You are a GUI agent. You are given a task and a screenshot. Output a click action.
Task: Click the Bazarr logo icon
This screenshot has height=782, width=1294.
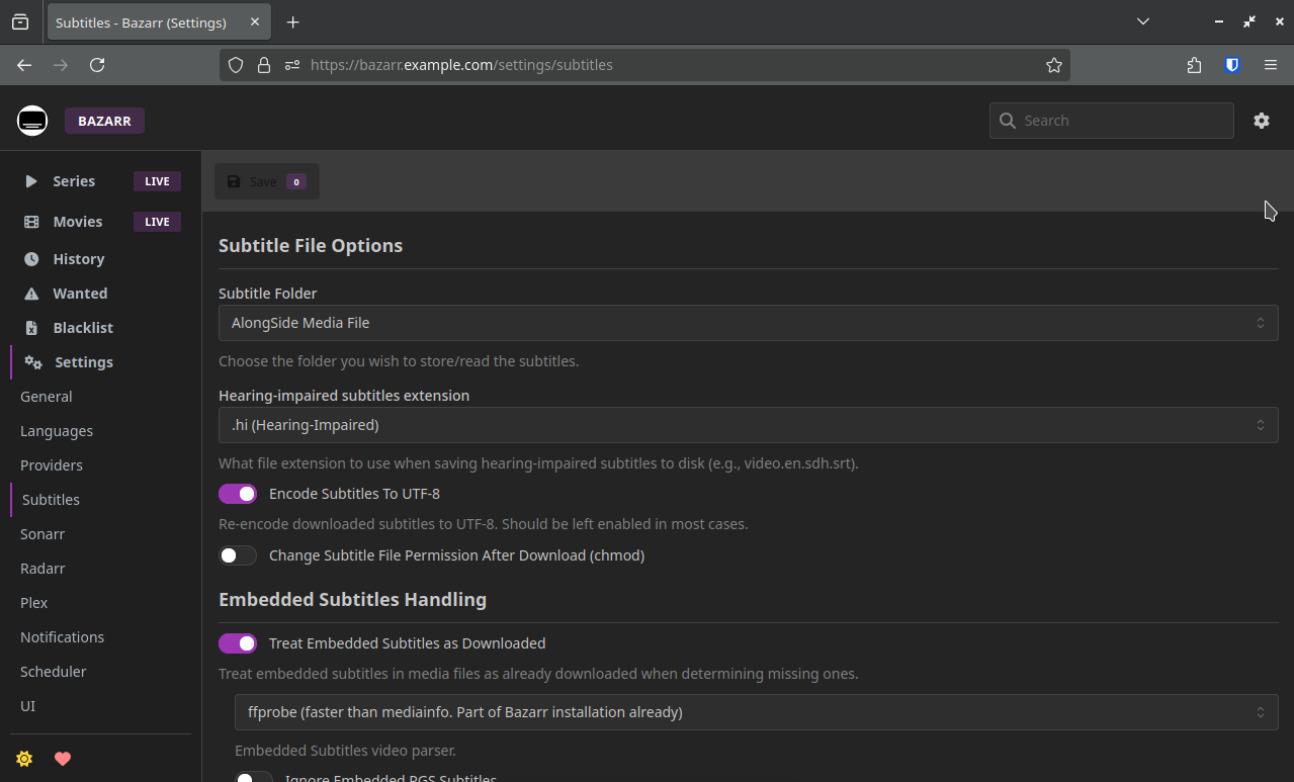pyautogui.click(x=32, y=121)
